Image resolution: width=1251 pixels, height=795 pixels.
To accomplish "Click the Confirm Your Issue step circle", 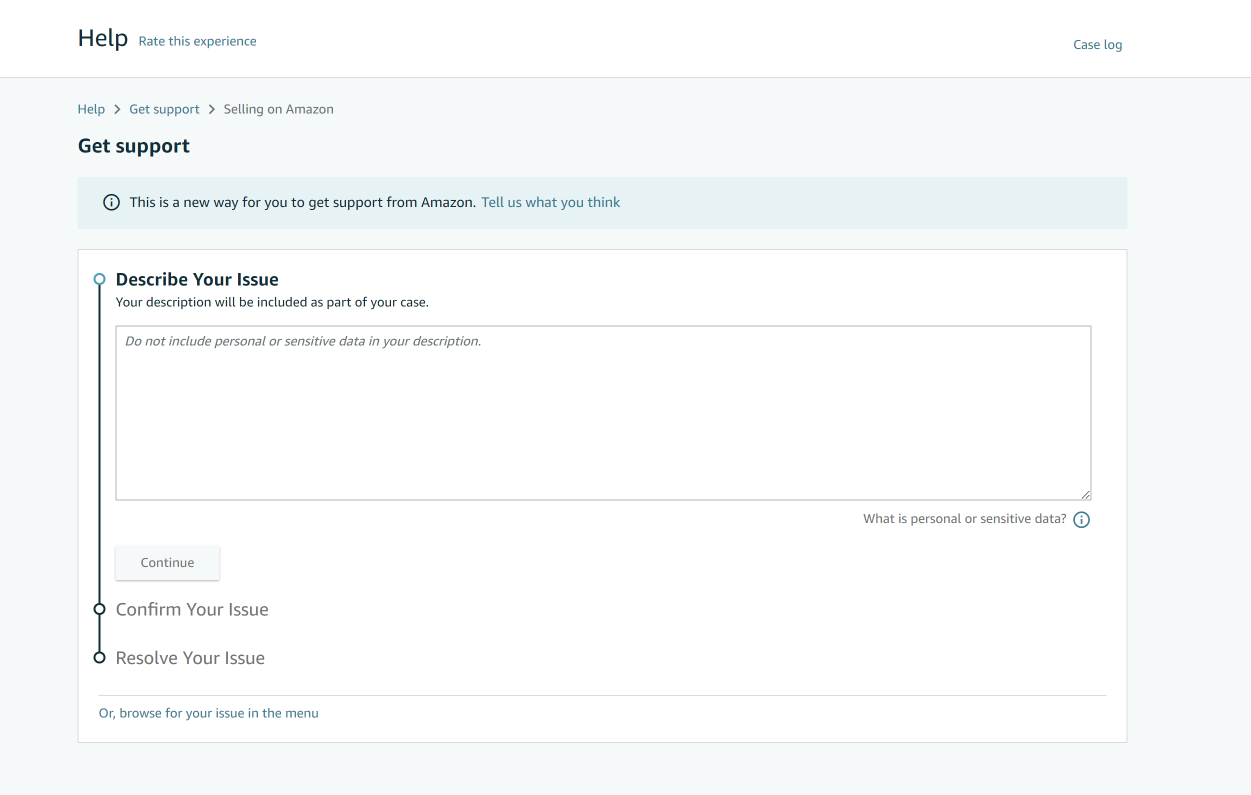I will (99, 609).
